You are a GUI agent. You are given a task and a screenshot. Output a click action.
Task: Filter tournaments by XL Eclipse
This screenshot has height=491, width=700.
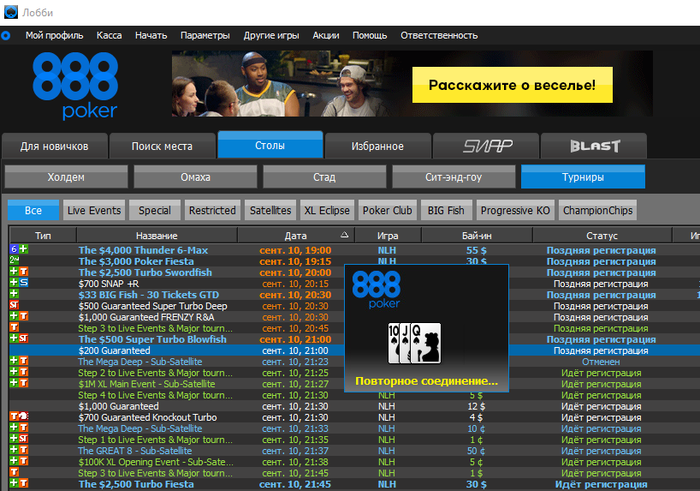click(327, 210)
